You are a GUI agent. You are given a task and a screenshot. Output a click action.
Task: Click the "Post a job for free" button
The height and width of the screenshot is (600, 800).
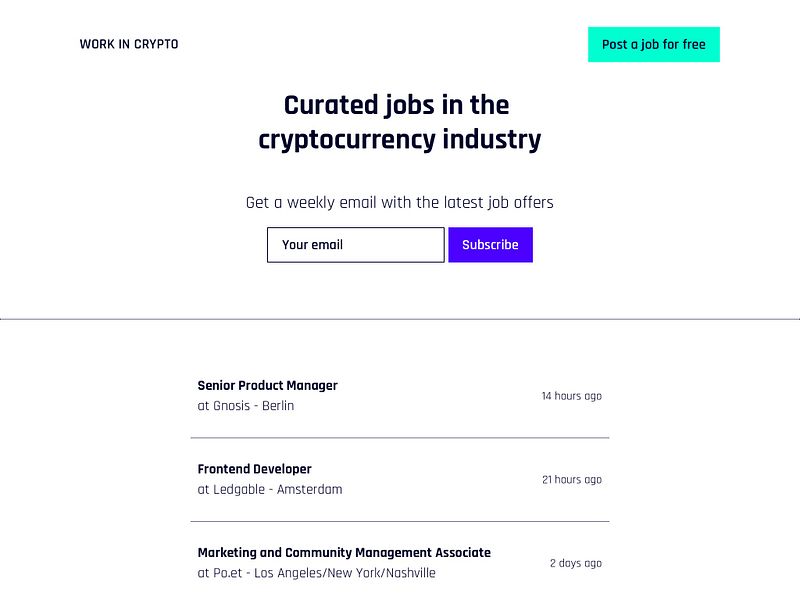(x=654, y=44)
